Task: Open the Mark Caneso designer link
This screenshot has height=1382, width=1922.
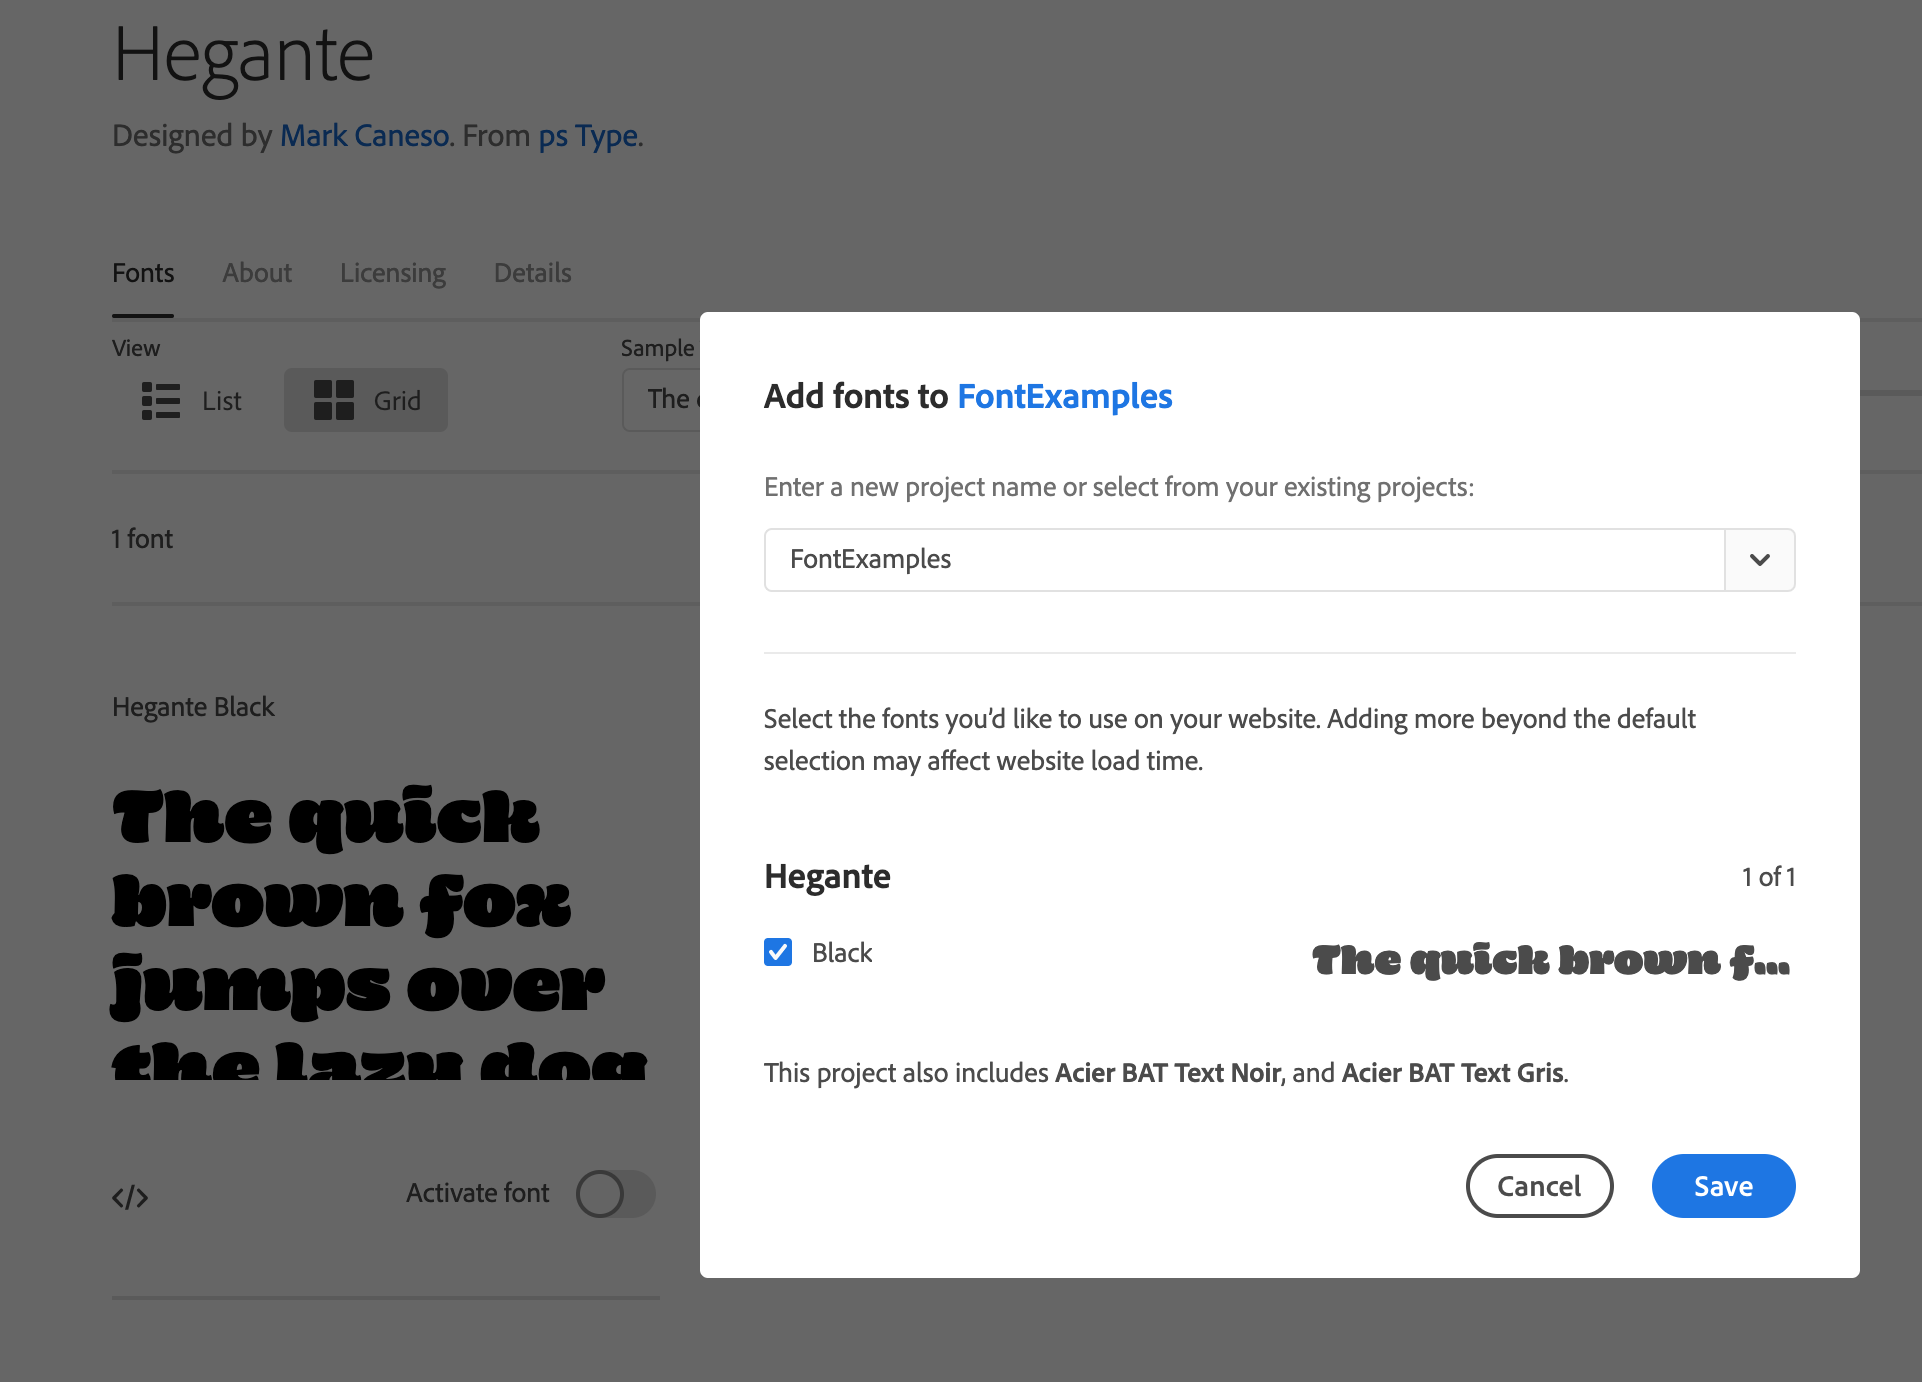Action: pyautogui.click(x=364, y=135)
